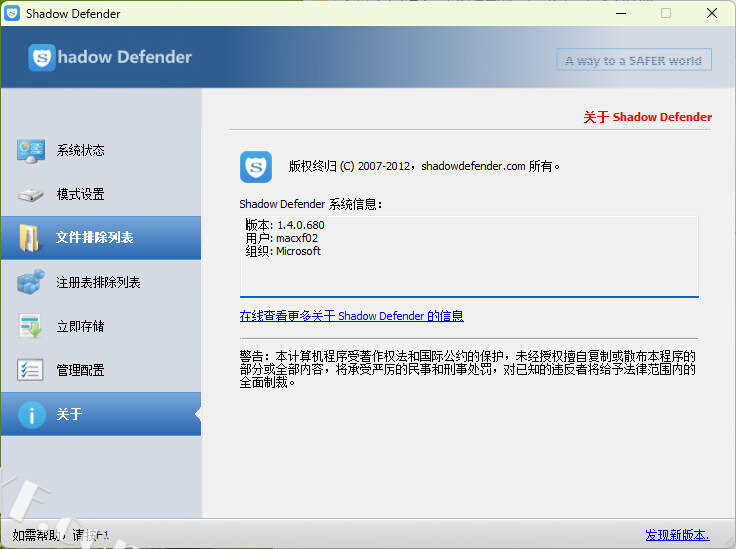Image resolution: width=736 pixels, height=549 pixels.
Task: Close the Shadow Defender window
Action: click(712, 13)
